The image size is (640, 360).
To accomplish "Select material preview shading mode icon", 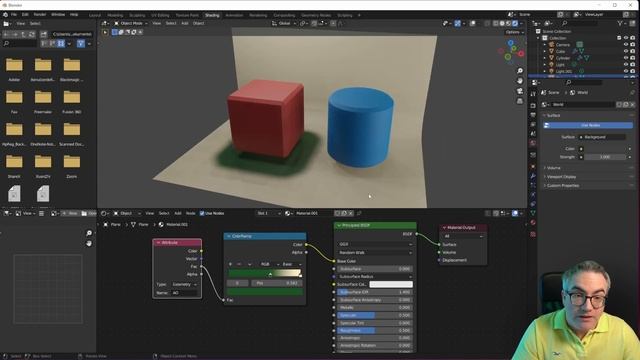I will (x=509, y=23).
